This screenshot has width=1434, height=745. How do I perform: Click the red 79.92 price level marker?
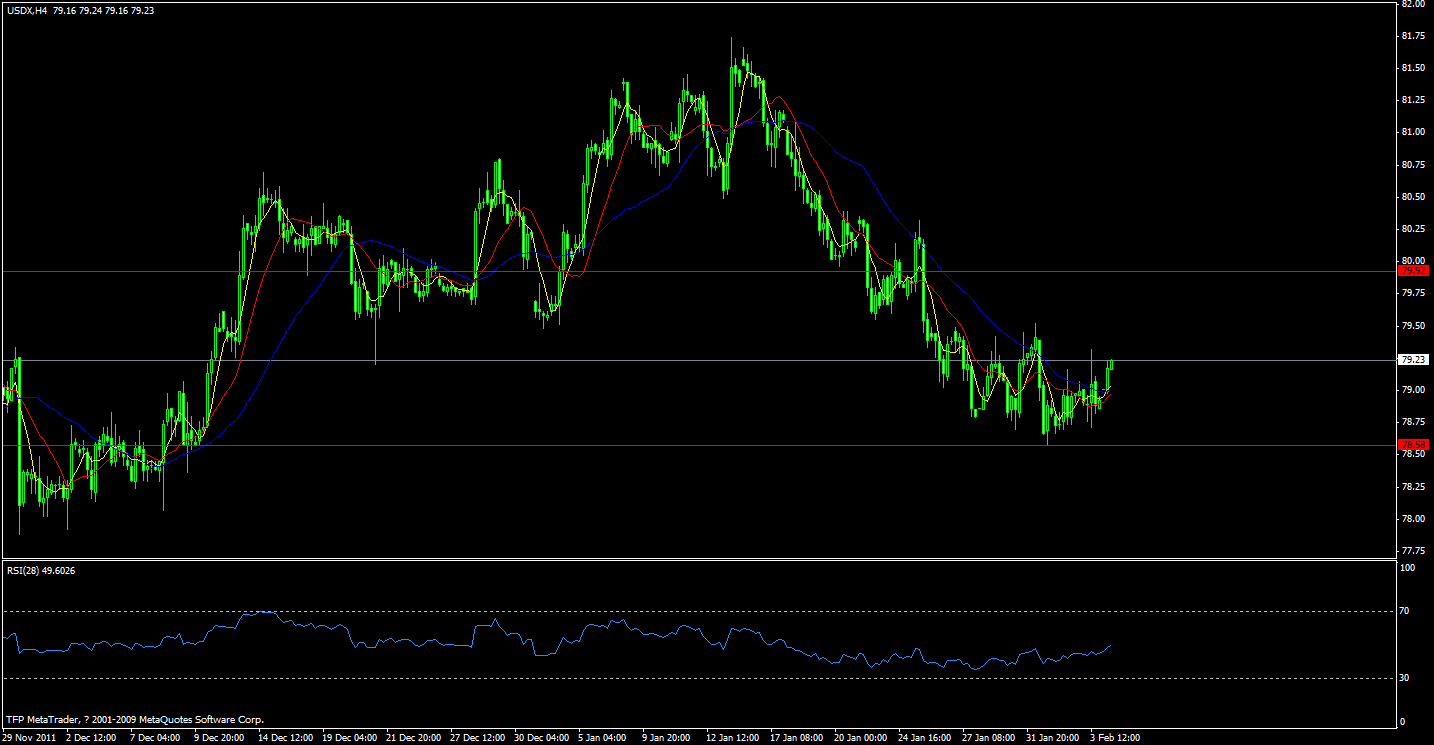[1413, 271]
